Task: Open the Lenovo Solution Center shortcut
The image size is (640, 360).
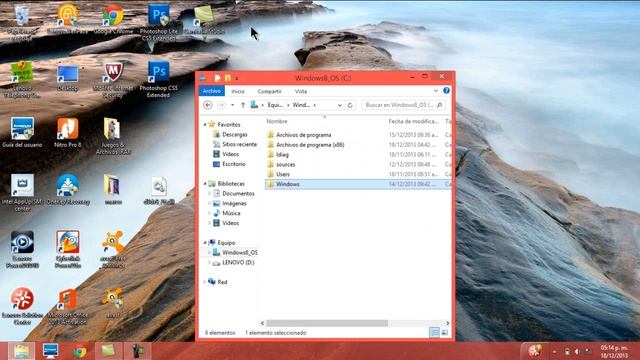Action: 22,306
